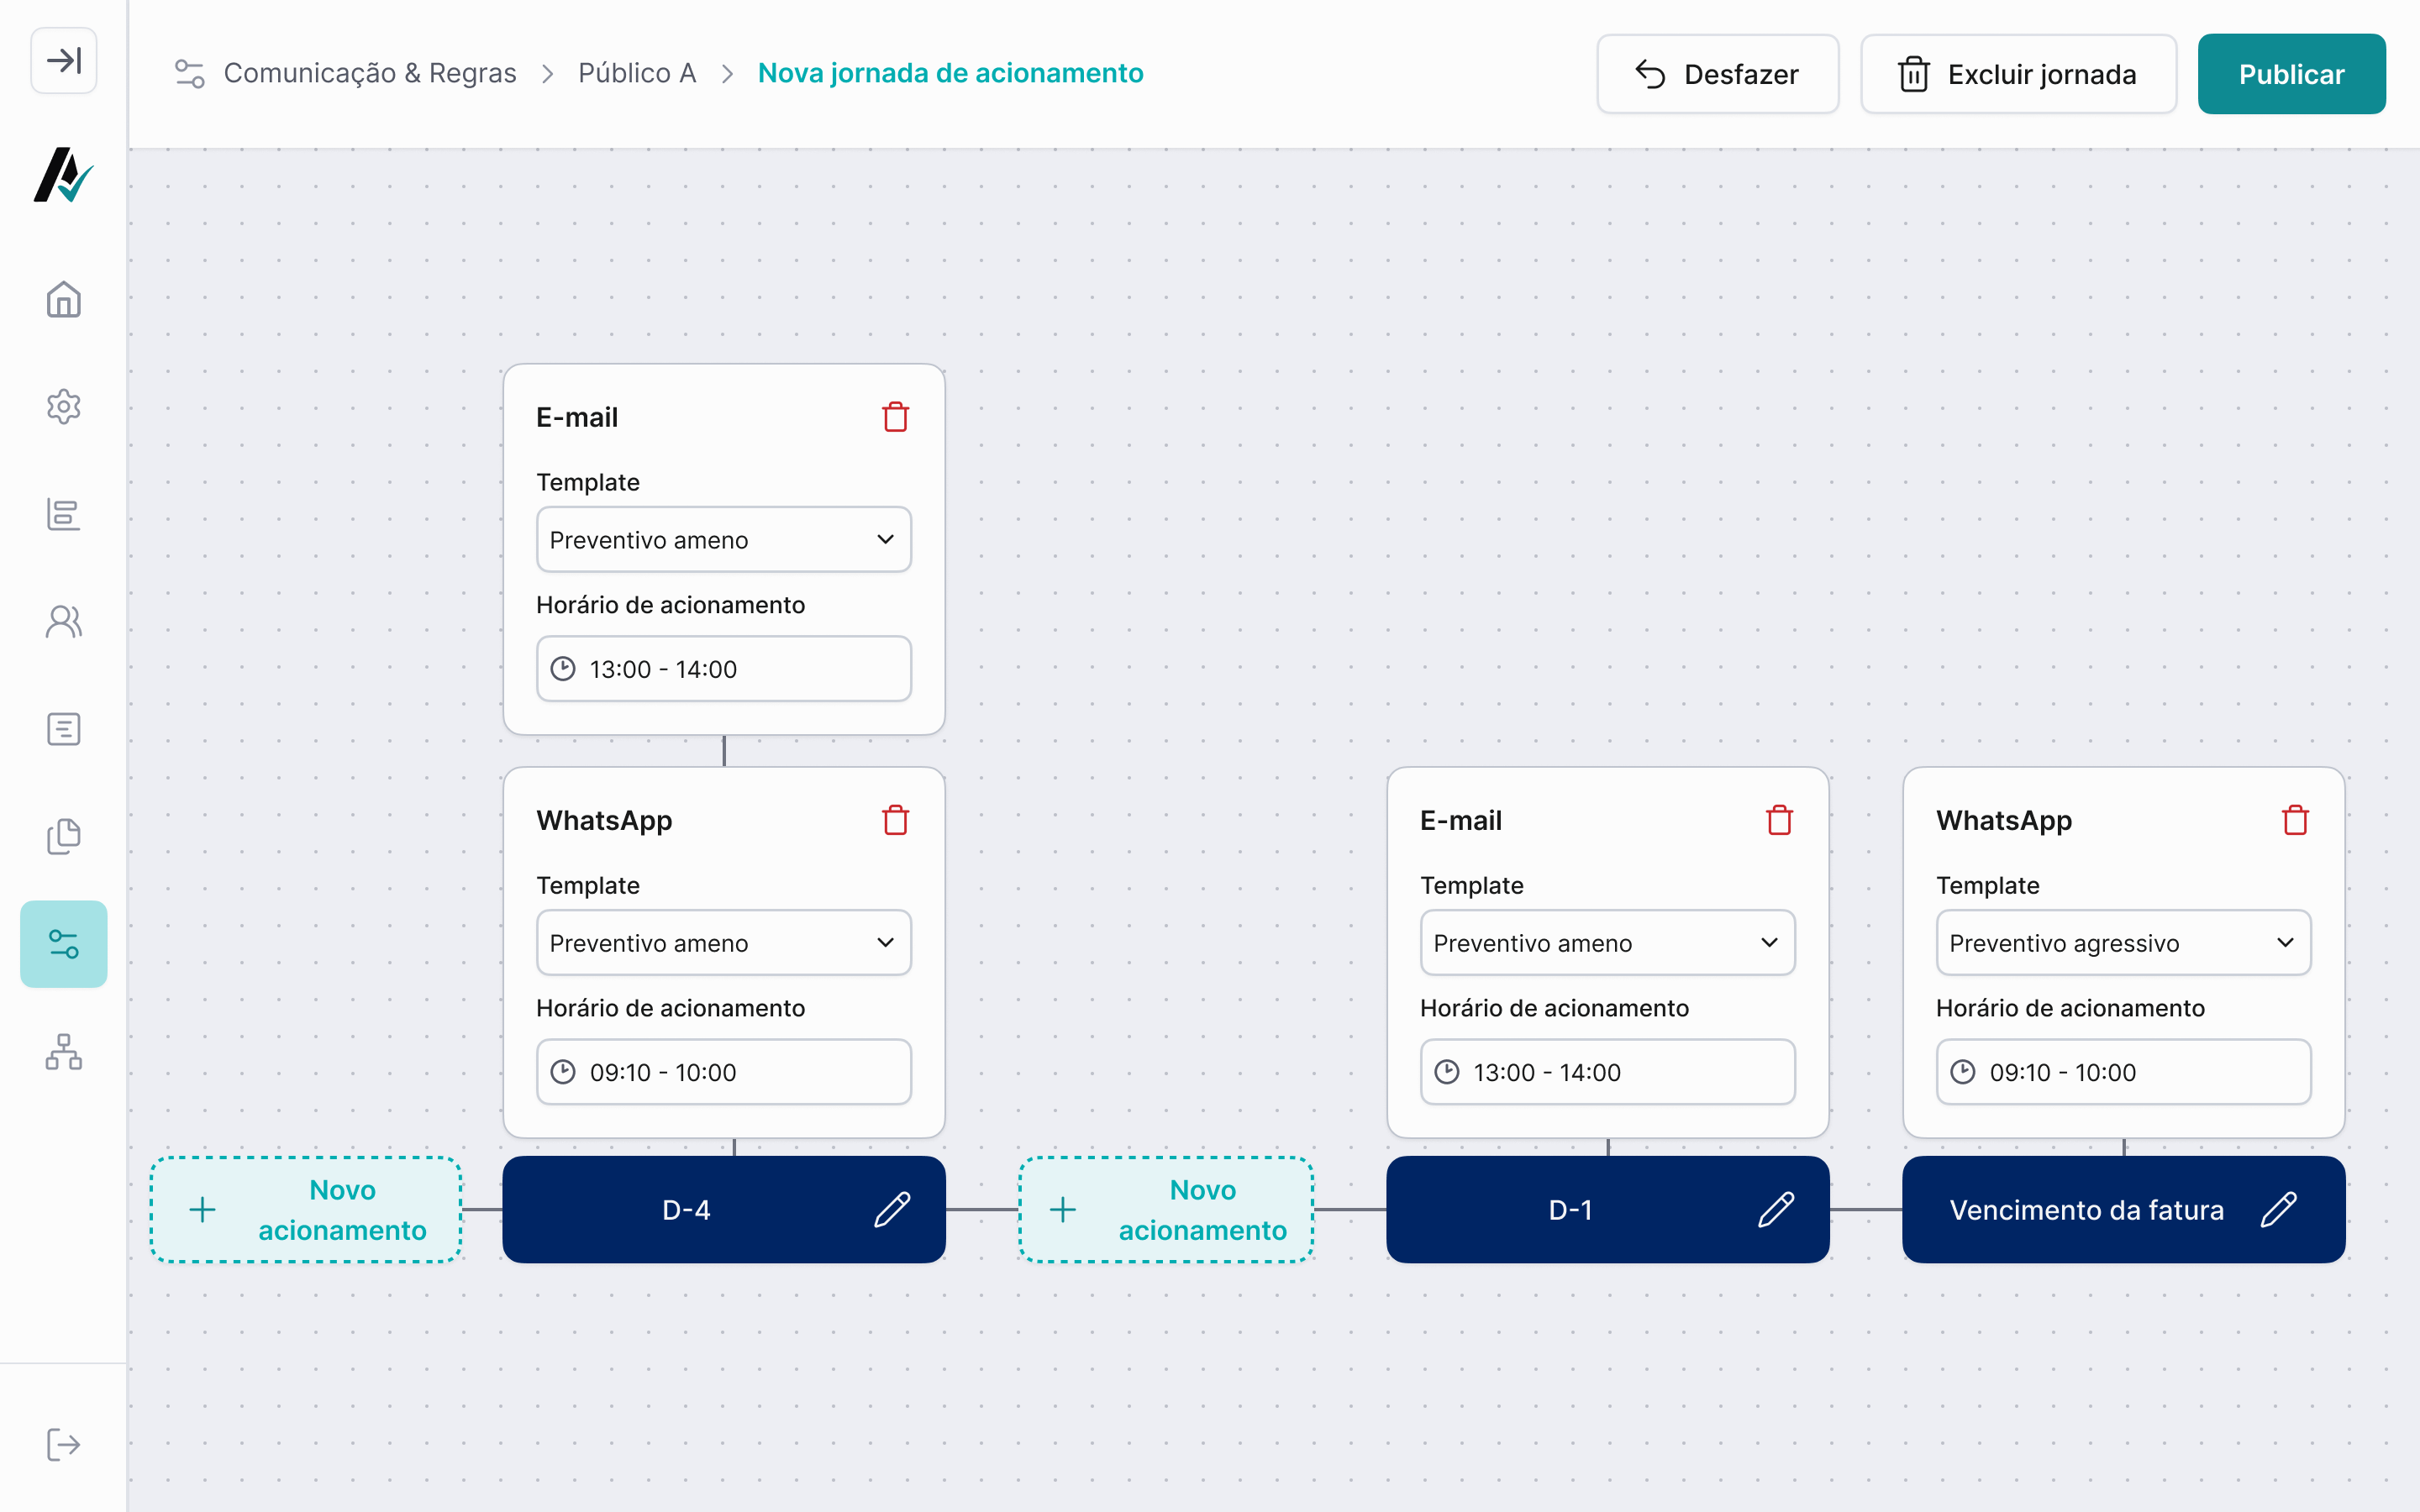2420x1512 pixels.
Task: Add Novo acionamento before D-4
Action: [x=306, y=1210]
